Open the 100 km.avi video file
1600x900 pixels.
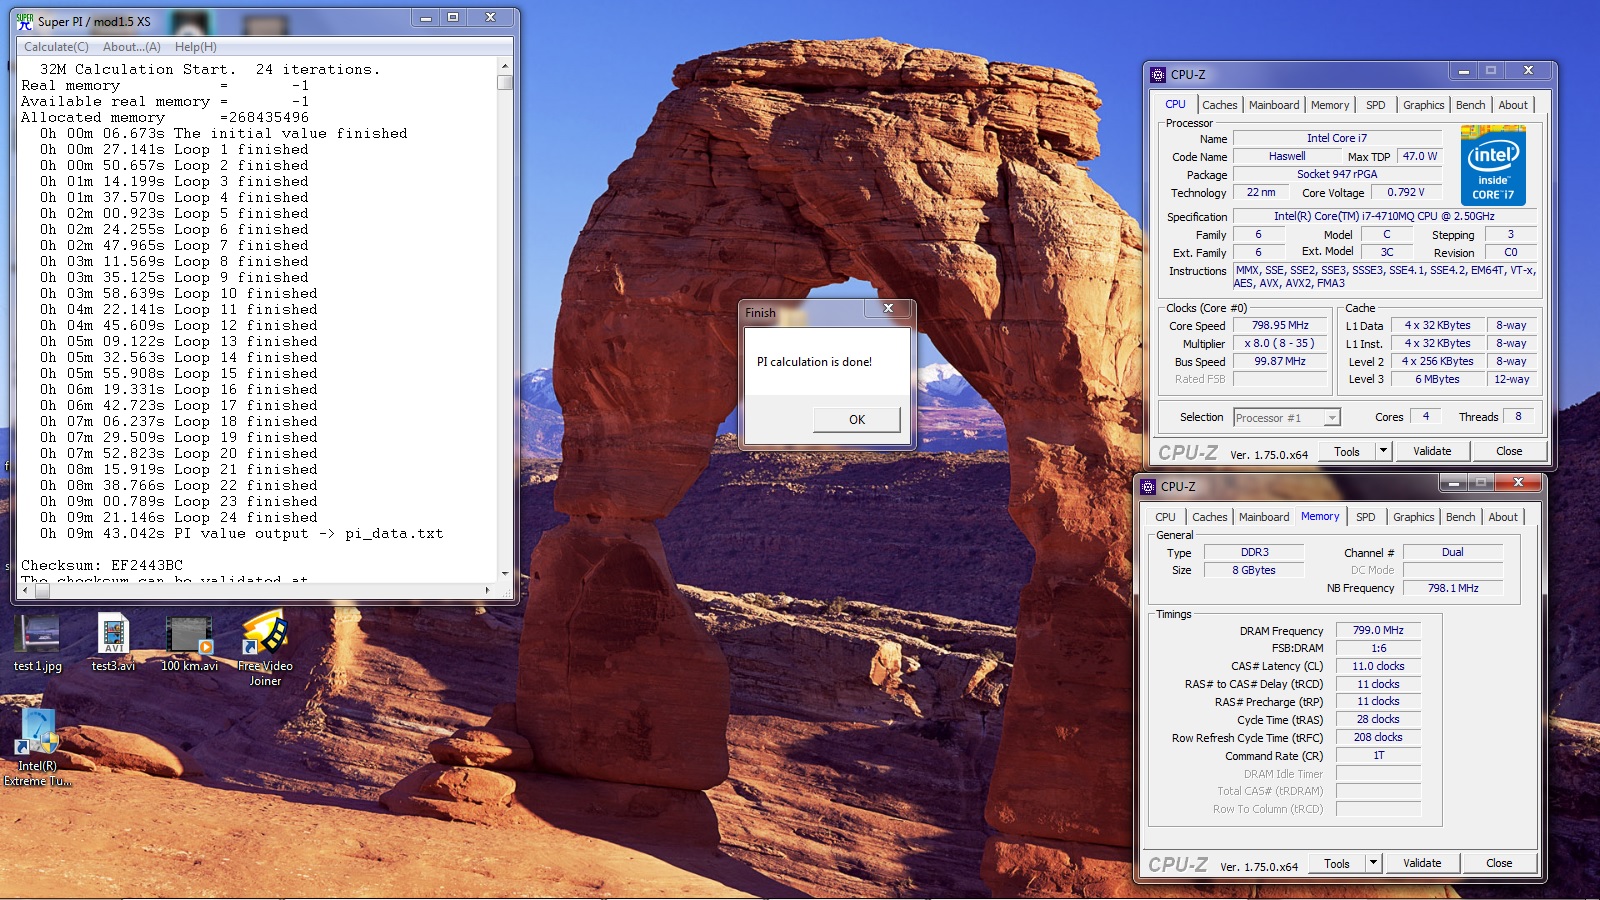click(189, 643)
